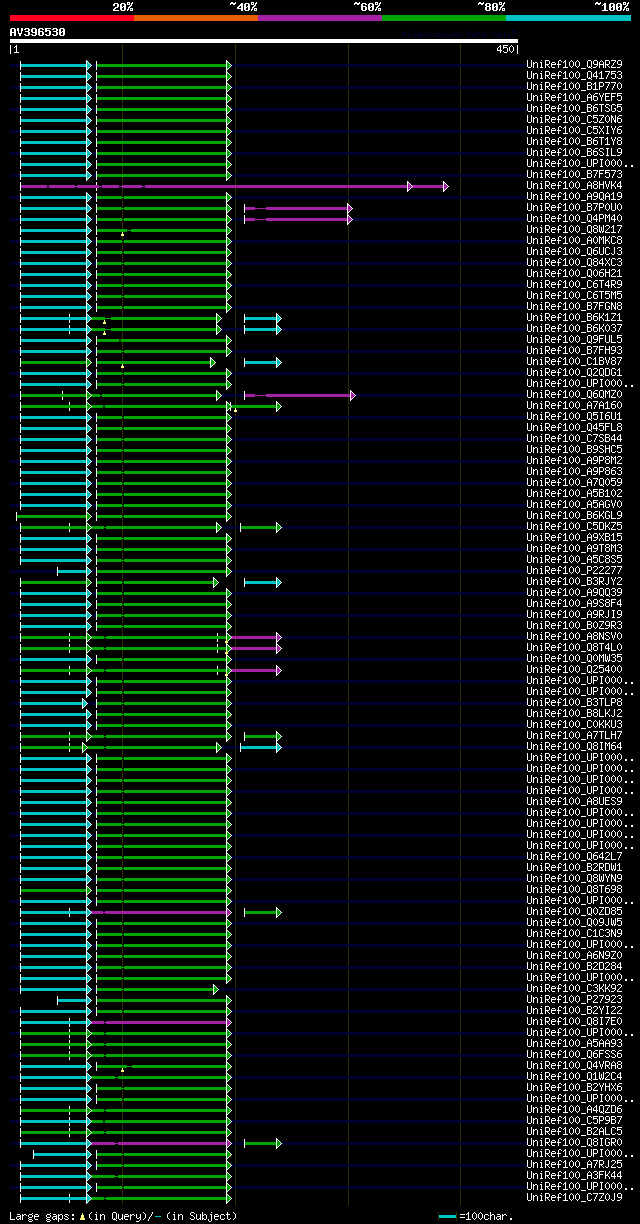This screenshot has height=1224, width=640.
Task: Click hit label UniRef100_B7F573
Action: (x=574, y=175)
